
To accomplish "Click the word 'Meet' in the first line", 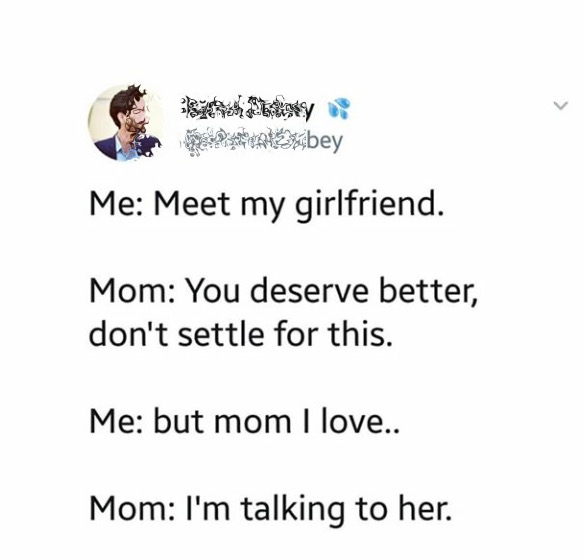I will 192,204.
